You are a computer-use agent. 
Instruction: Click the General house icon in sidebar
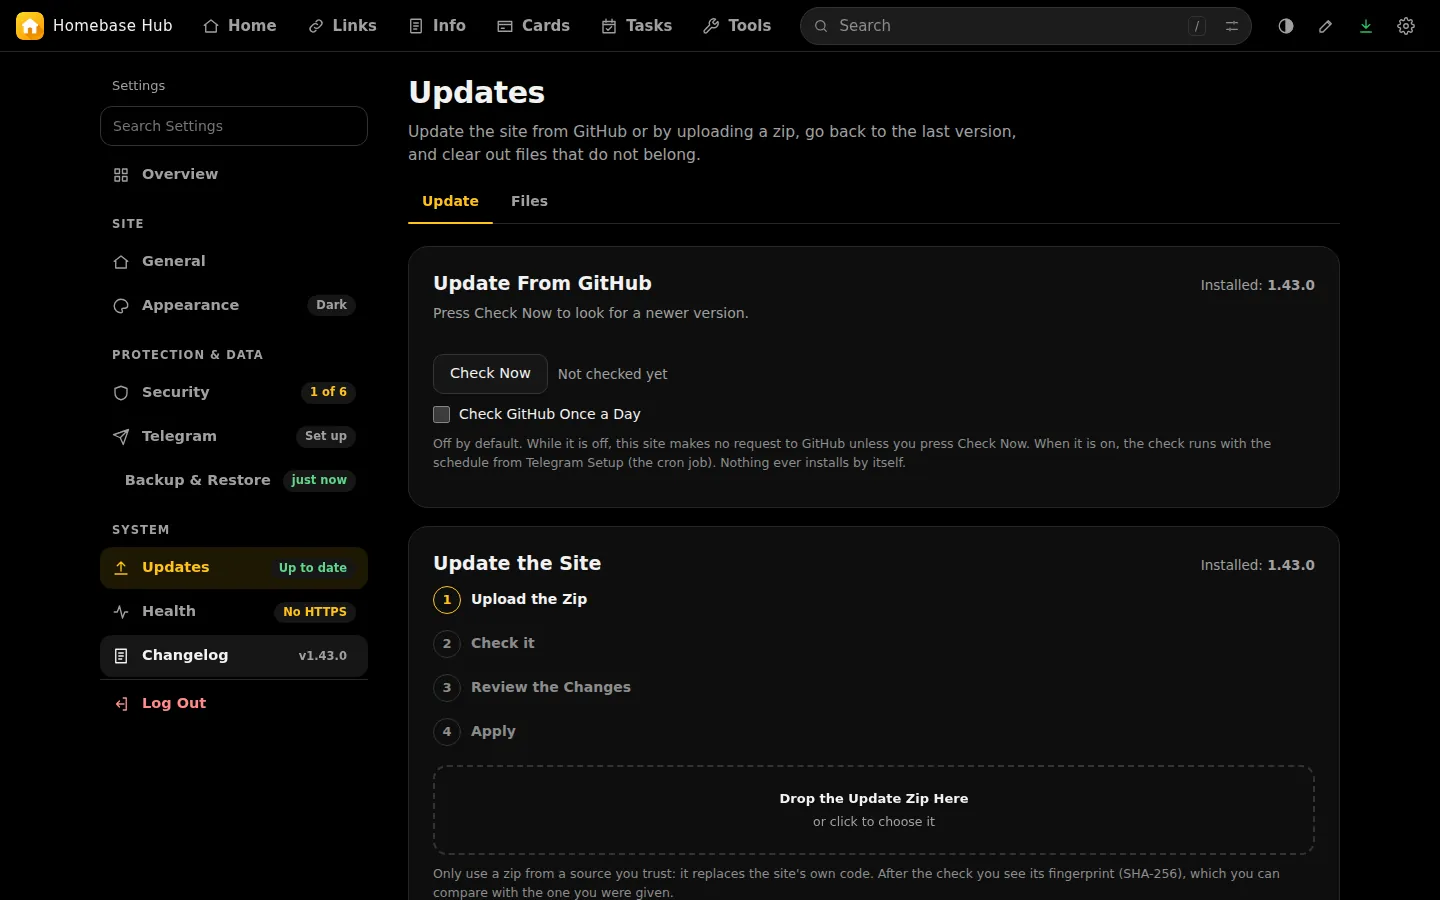coord(121,262)
